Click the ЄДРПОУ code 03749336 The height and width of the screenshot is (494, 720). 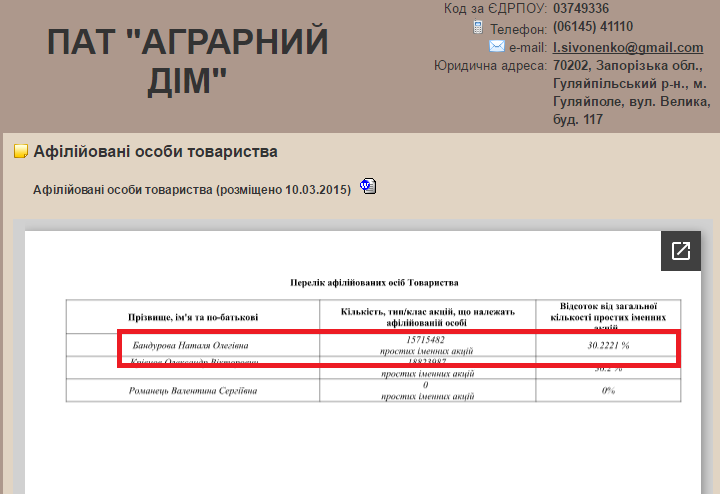tap(581, 8)
